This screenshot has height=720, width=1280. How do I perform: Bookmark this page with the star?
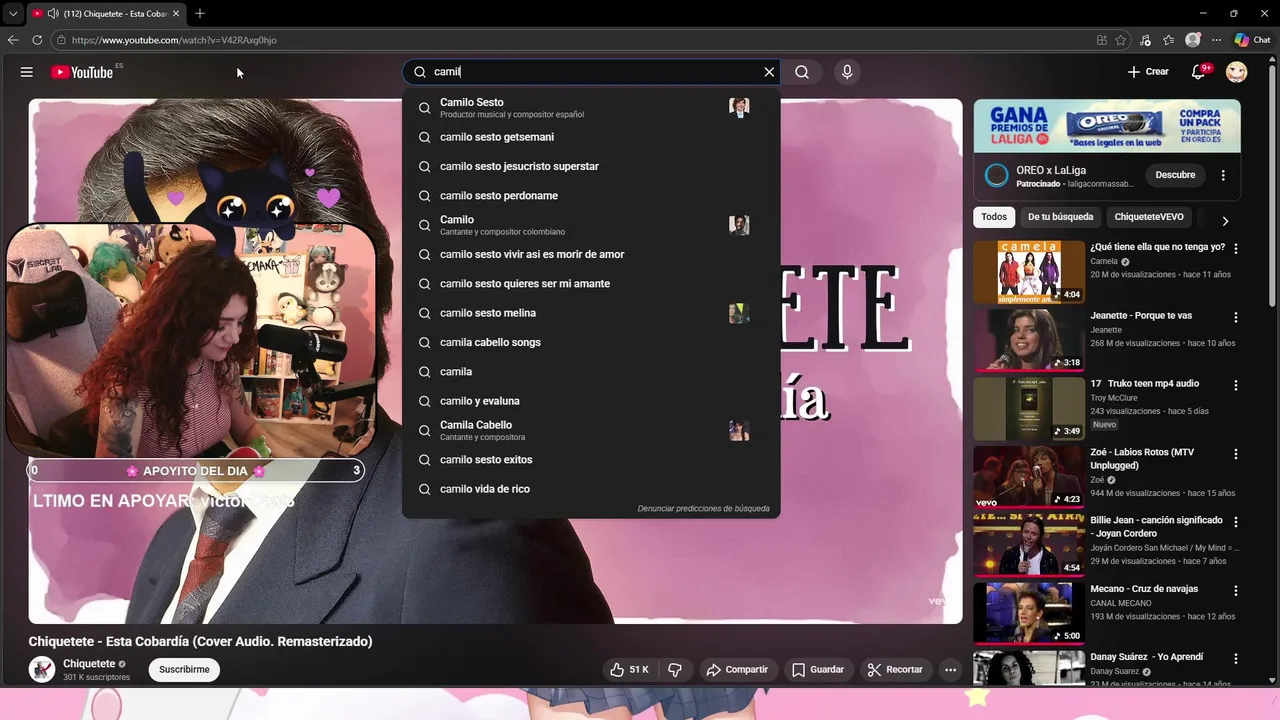tap(1121, 40)
